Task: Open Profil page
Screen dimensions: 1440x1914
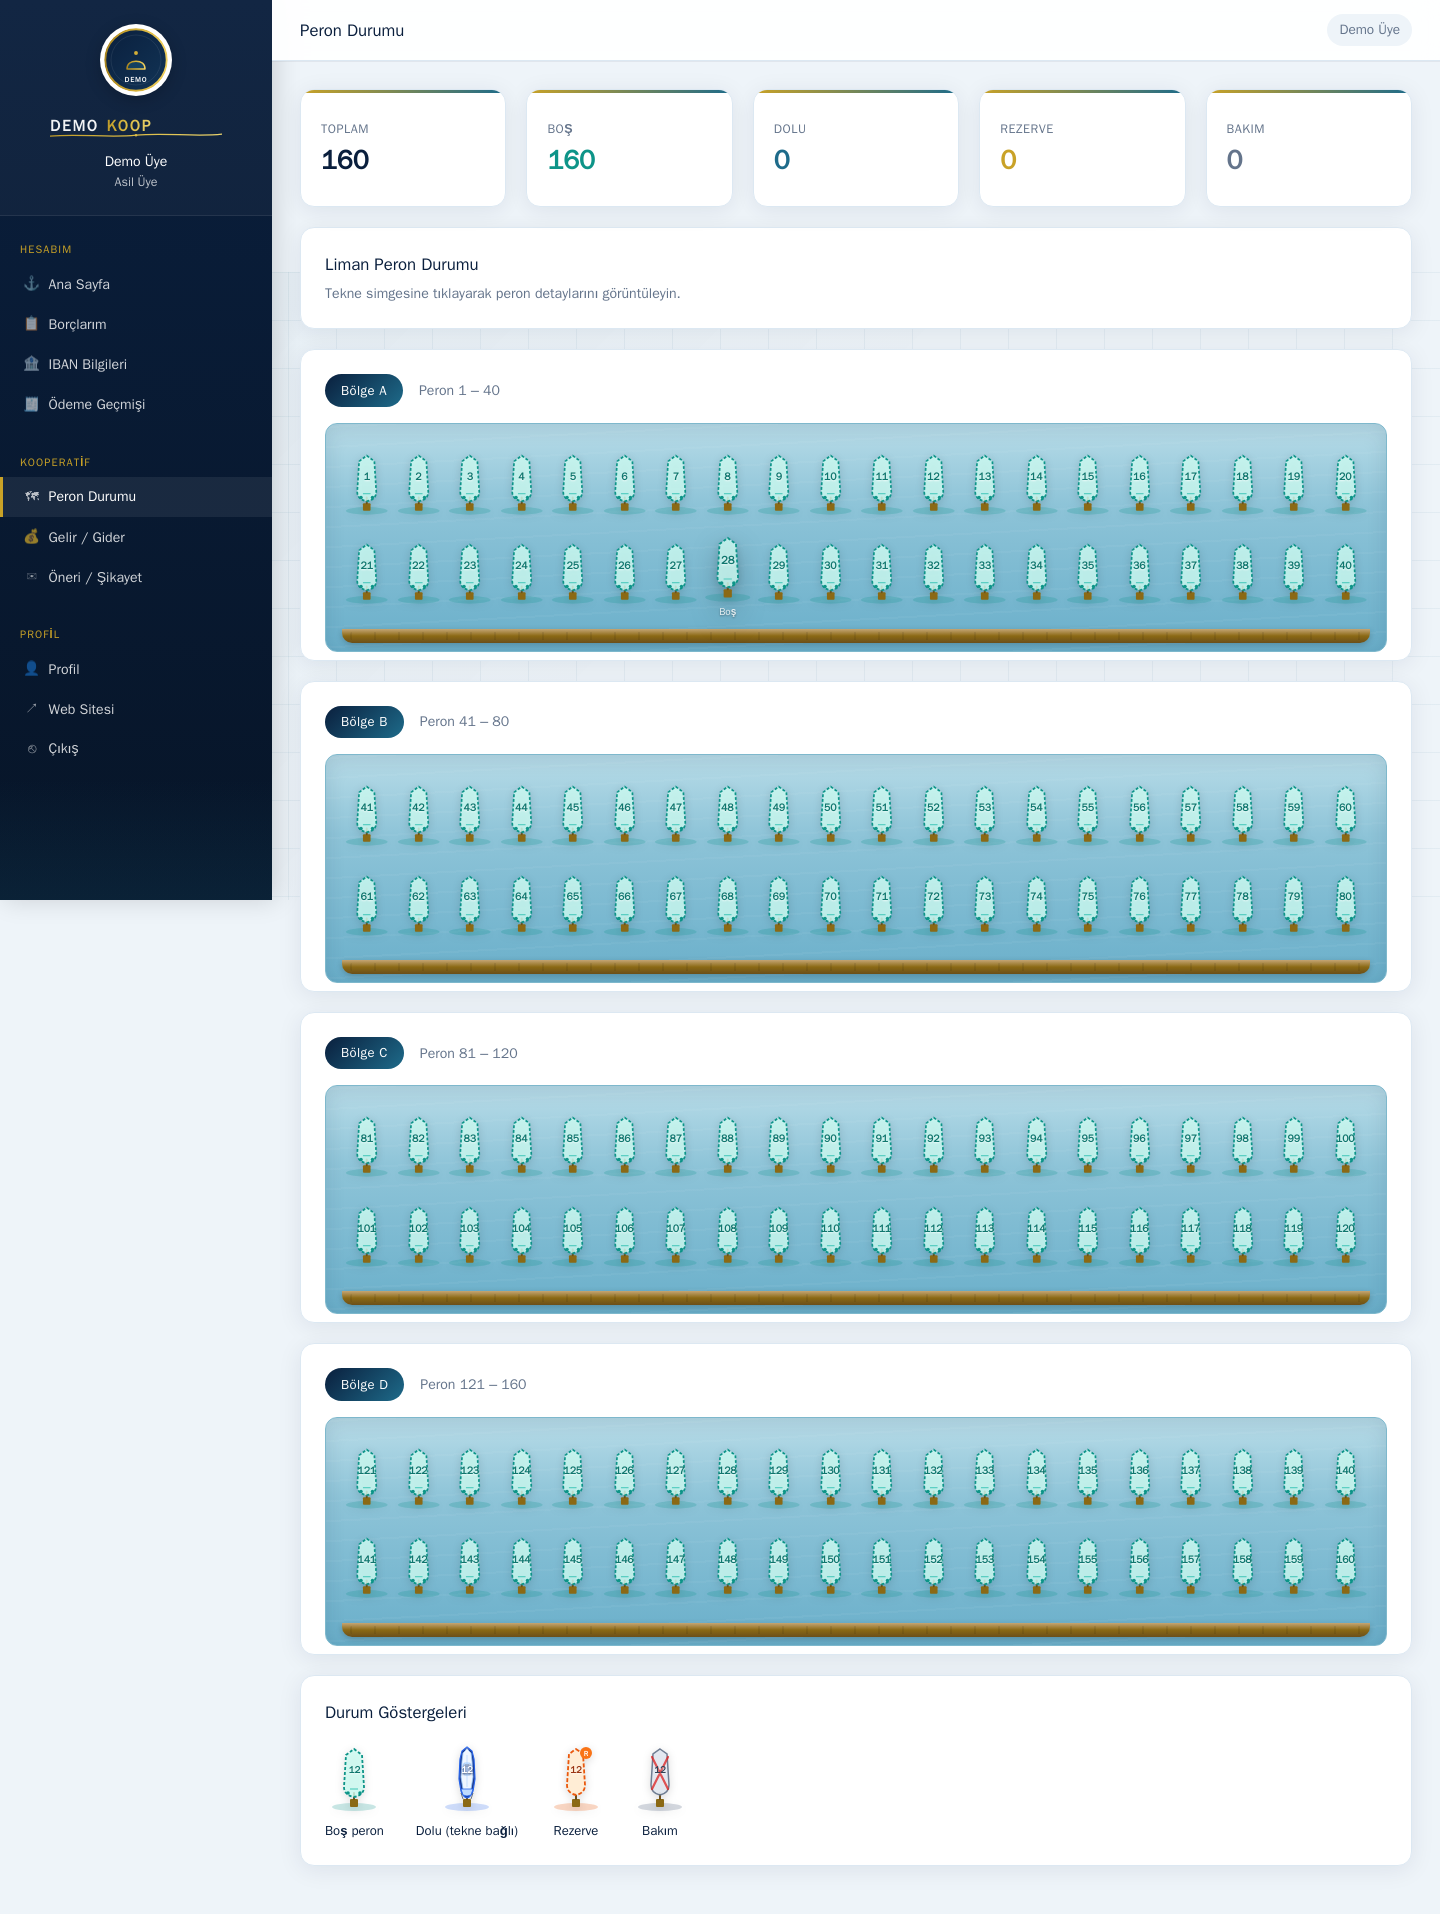Action: pos(136,669)
